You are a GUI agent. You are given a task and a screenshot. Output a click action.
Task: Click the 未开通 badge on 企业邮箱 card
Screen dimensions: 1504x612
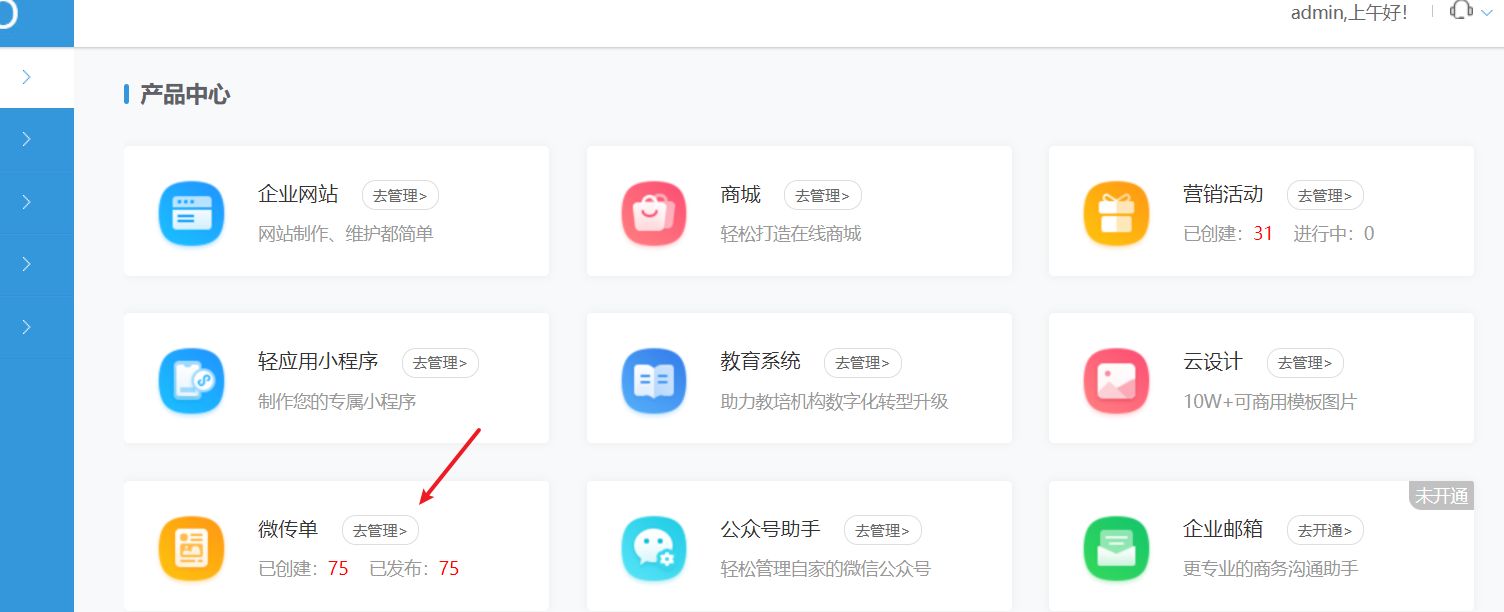1441,494
